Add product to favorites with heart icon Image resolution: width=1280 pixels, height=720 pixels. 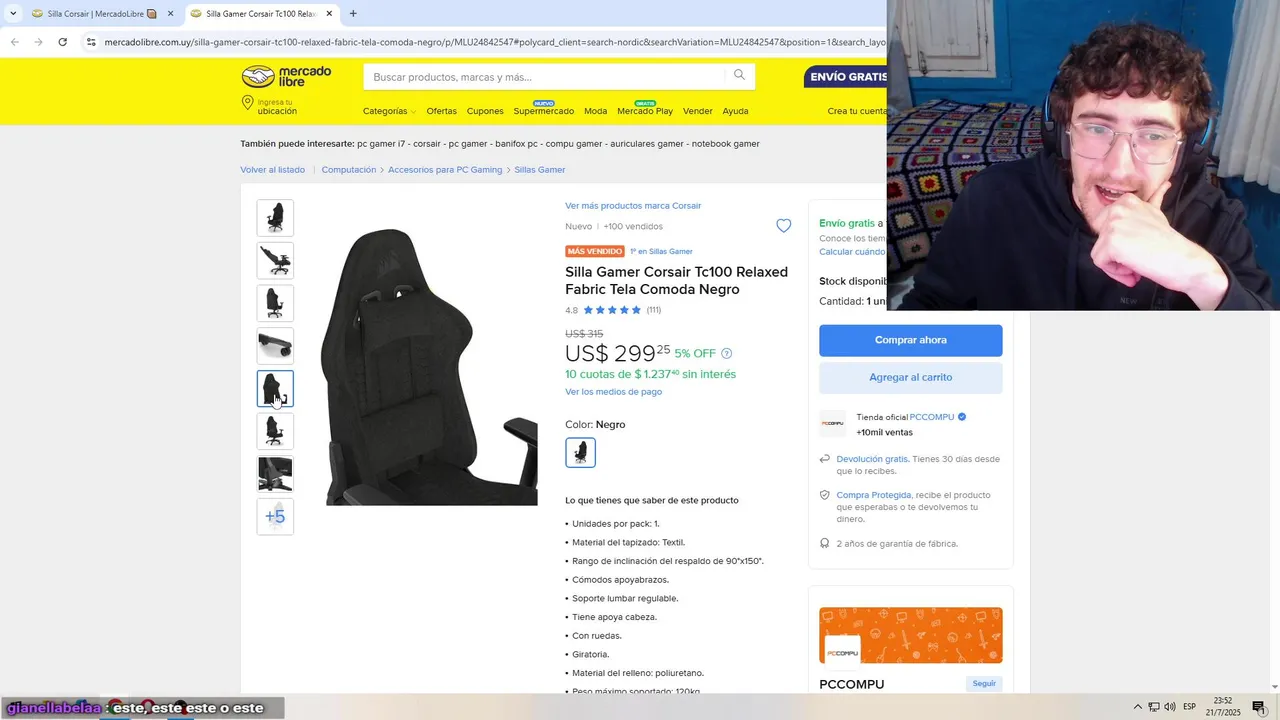click(784, 226)
